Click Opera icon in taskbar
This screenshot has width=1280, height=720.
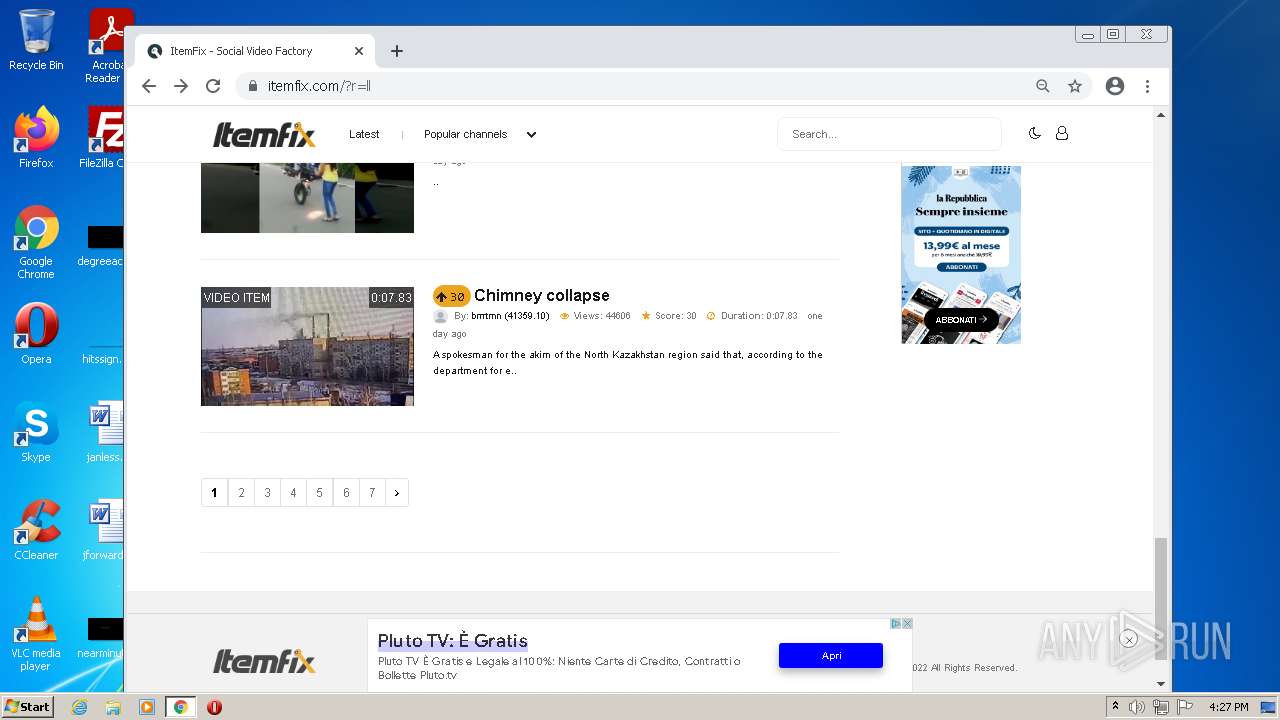214,707
